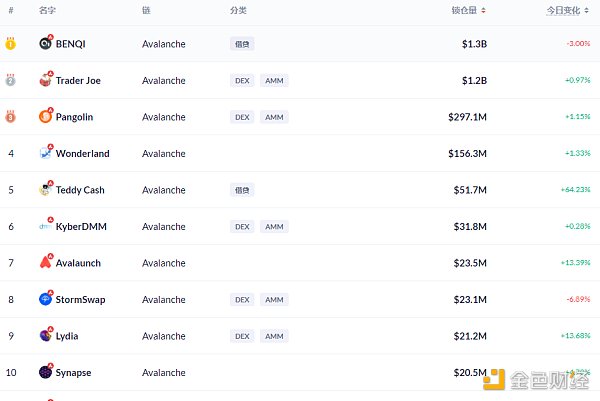Select the DEX tag on Trader Joe
600x401 pixels.
coord(241,81)
